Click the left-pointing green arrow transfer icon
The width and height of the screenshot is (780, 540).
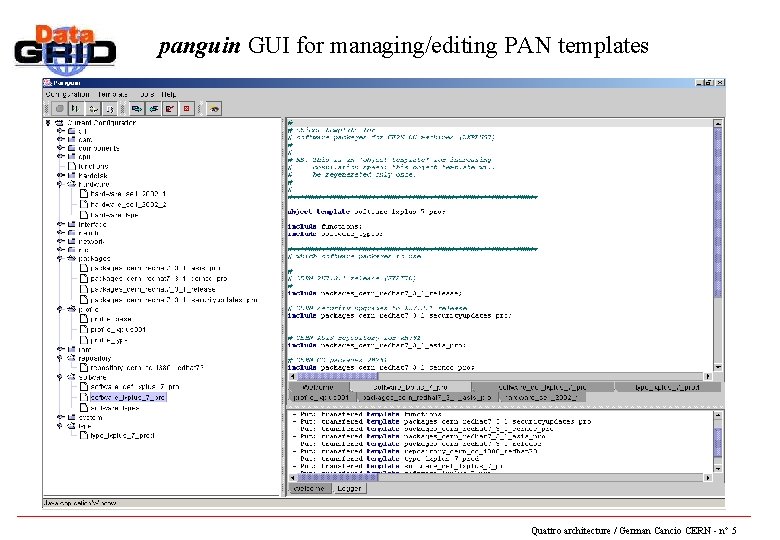click(x=153, y=108)
